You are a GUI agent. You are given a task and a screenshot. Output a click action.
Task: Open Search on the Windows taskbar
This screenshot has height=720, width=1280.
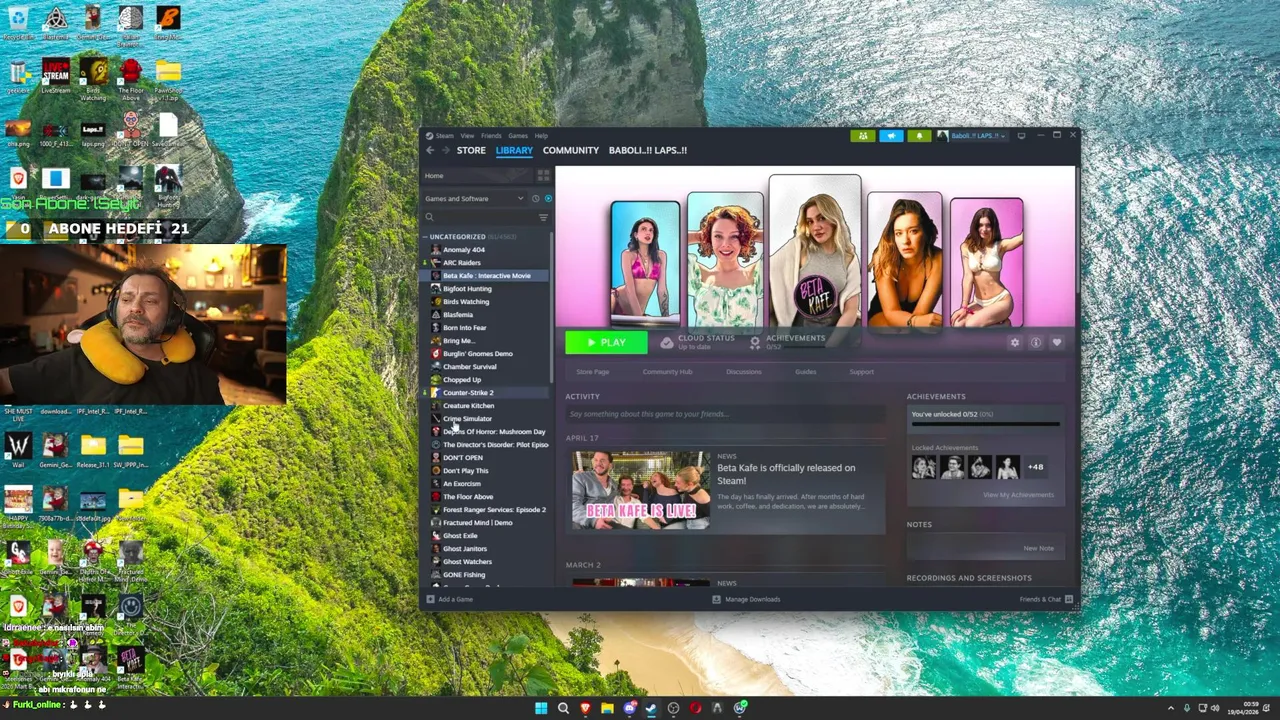point(563,708)
